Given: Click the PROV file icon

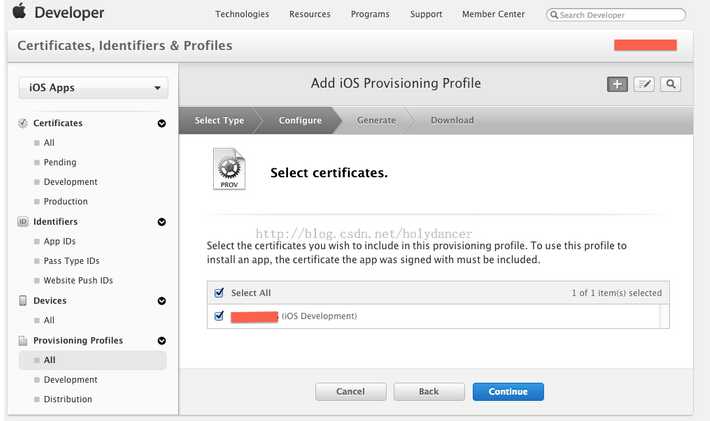Looking at the screenshot, I should tap(229, 169).
